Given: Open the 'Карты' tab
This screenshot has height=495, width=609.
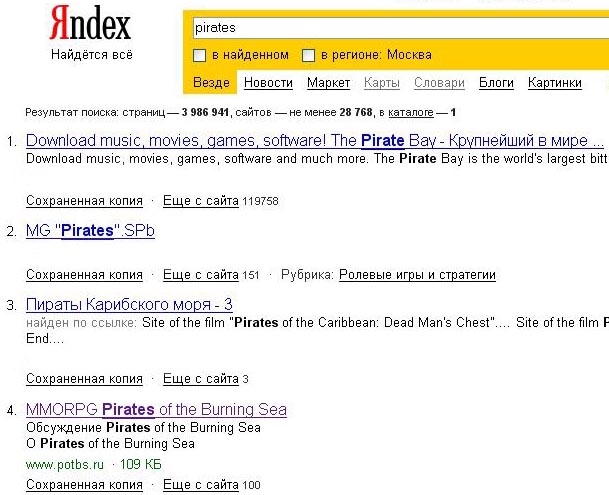Looking at the screenshot, I should click(382, 83).
